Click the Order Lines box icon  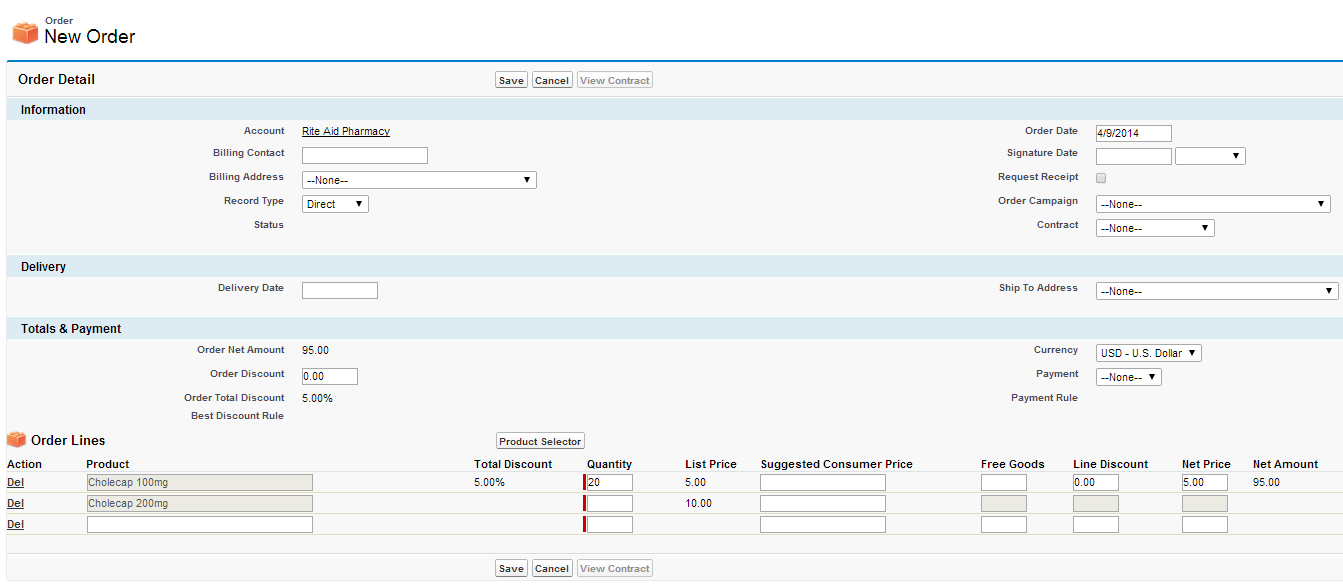[x=16, y=440]
